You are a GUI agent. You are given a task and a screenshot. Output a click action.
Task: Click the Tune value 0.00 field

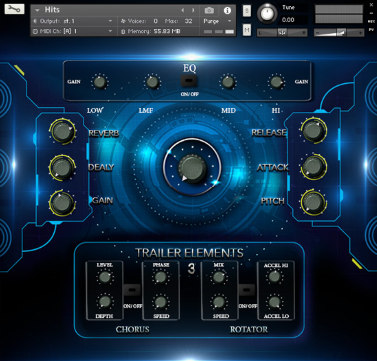(288, 20)
